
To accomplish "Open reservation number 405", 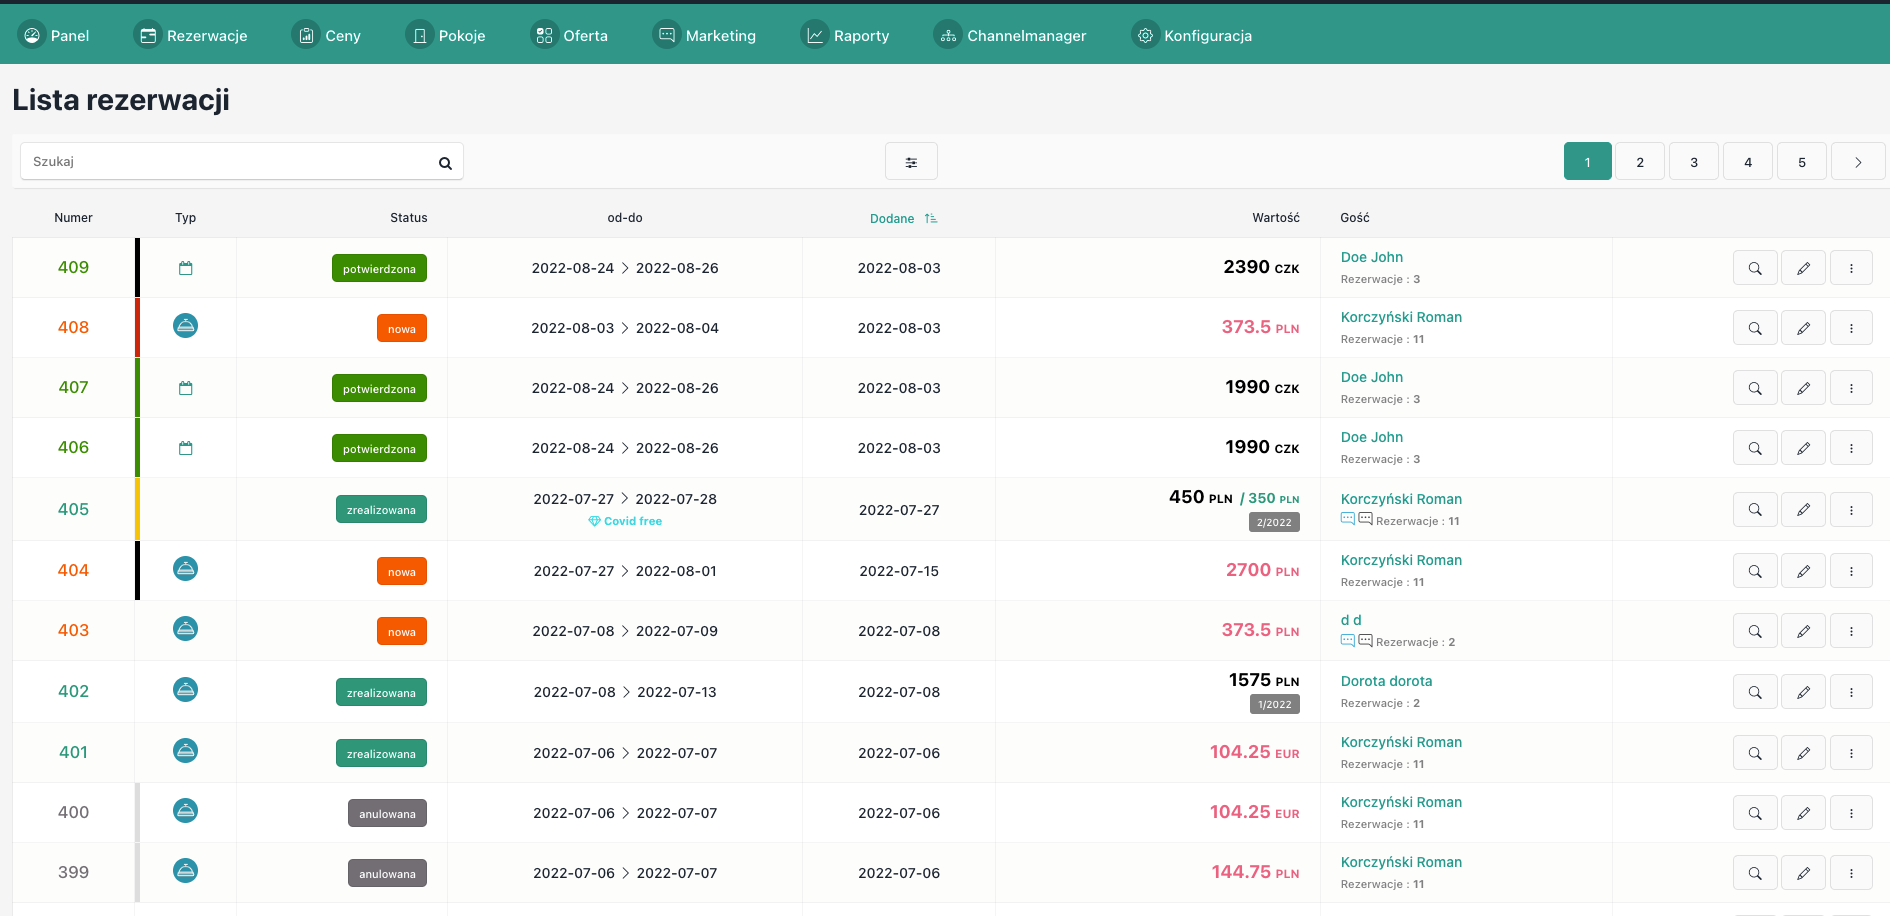I will pyautogui.click(x=73, y=509).
